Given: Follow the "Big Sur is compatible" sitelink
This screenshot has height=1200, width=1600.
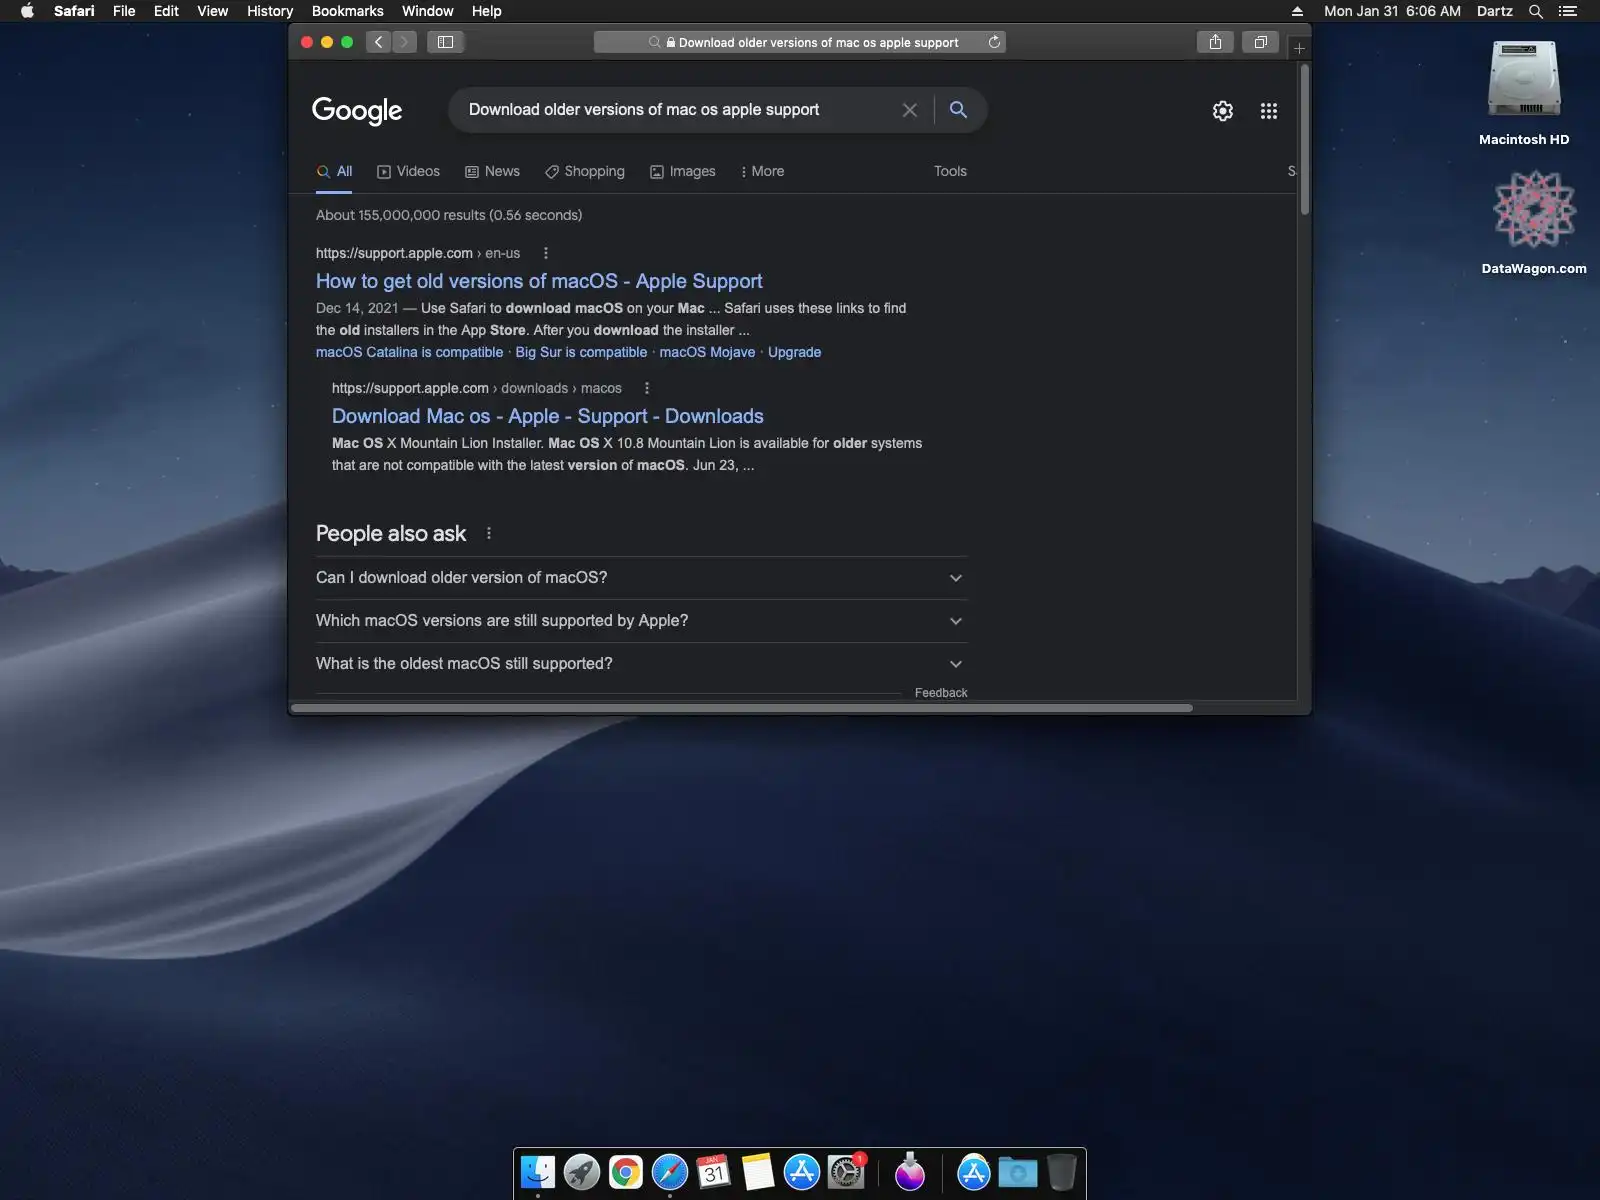Looking at the screenshot, I should point(581,352).
